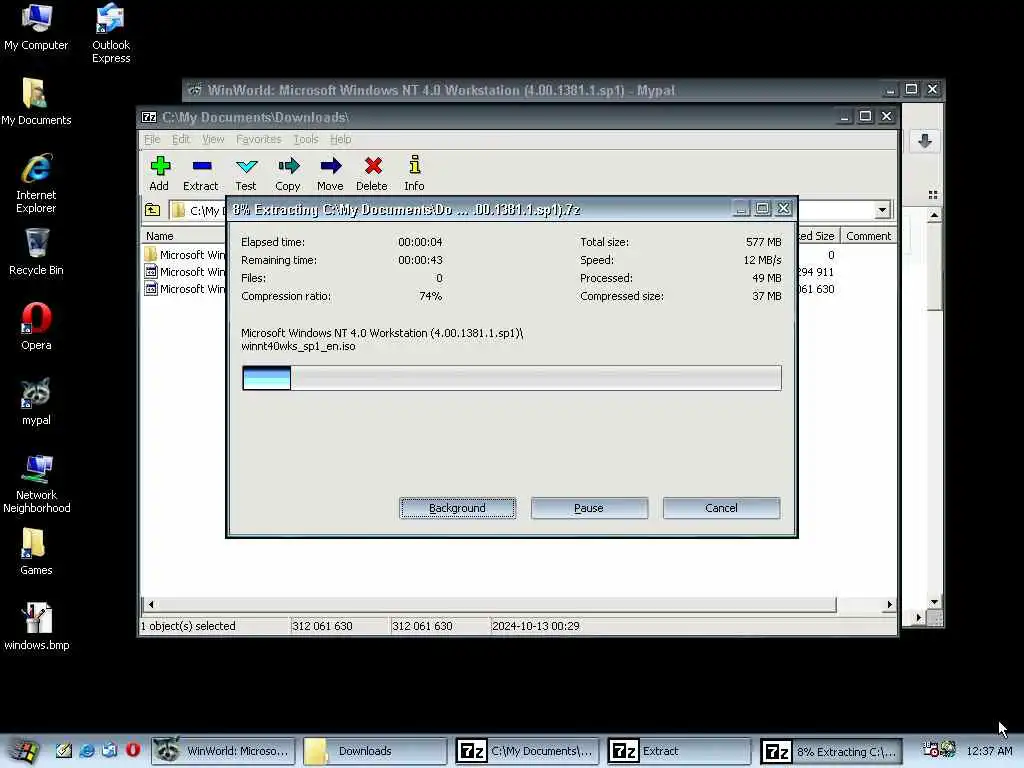The height and width of the screenshot is (768, 1024).
Task: Open the Help menu in 7-Zip
Action: coord(340,139)
